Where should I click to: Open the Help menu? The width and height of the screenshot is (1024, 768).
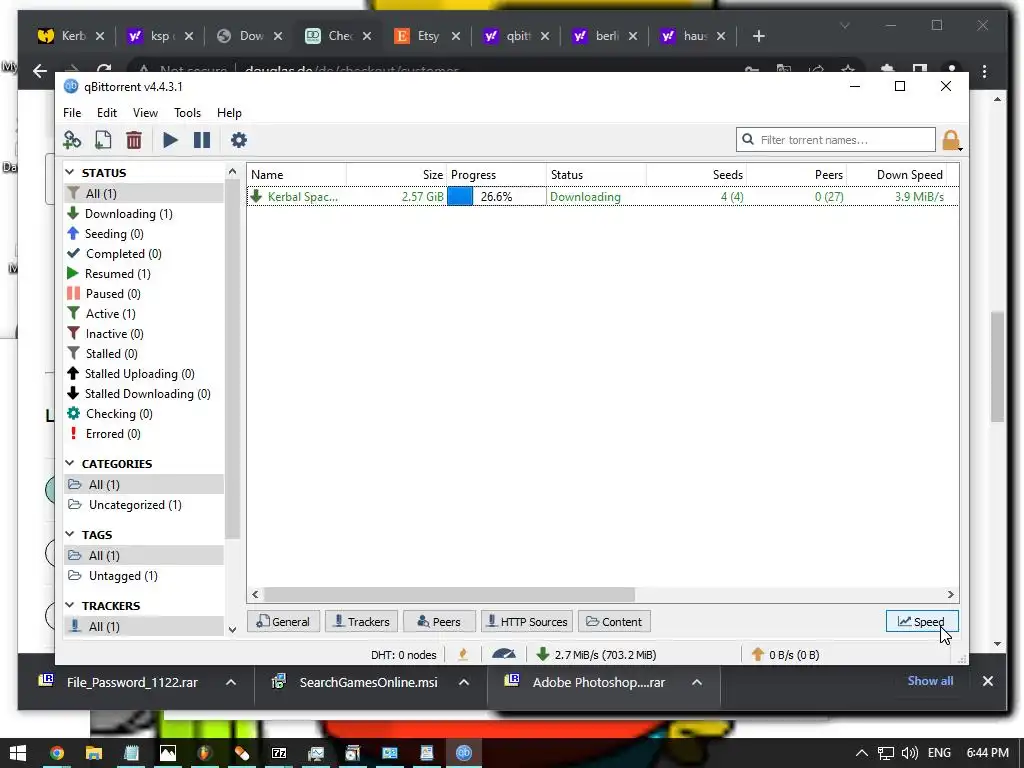pos(229,112)
